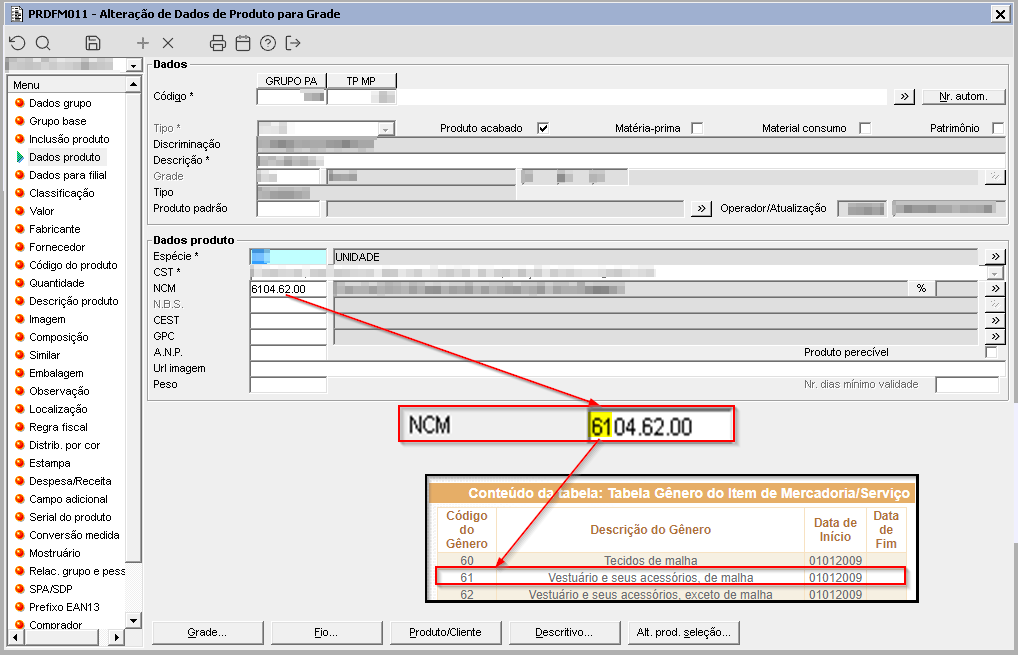Click menu scrollbar down arrow

[133, 620]
